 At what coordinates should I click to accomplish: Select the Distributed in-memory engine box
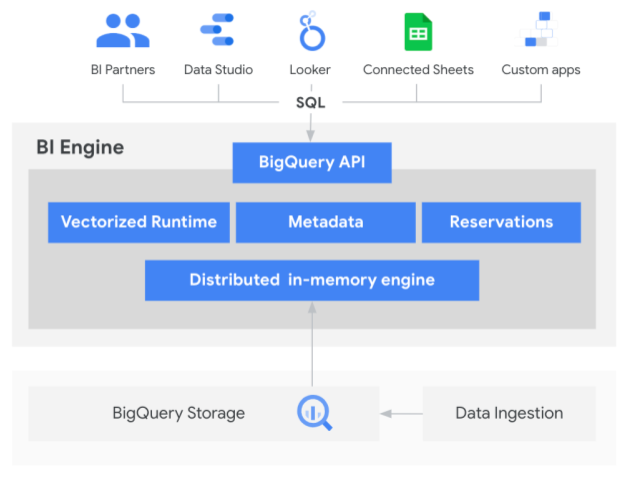tap(312, 280)
